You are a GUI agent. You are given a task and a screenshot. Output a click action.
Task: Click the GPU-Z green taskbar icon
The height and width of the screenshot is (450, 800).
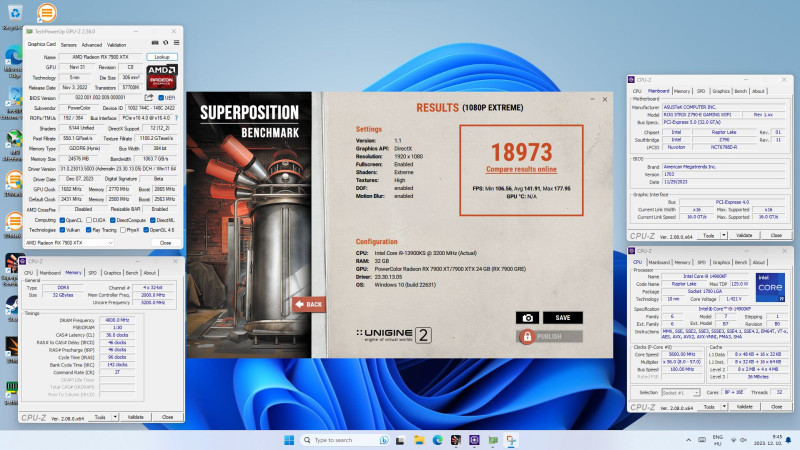tap(493, 440)
